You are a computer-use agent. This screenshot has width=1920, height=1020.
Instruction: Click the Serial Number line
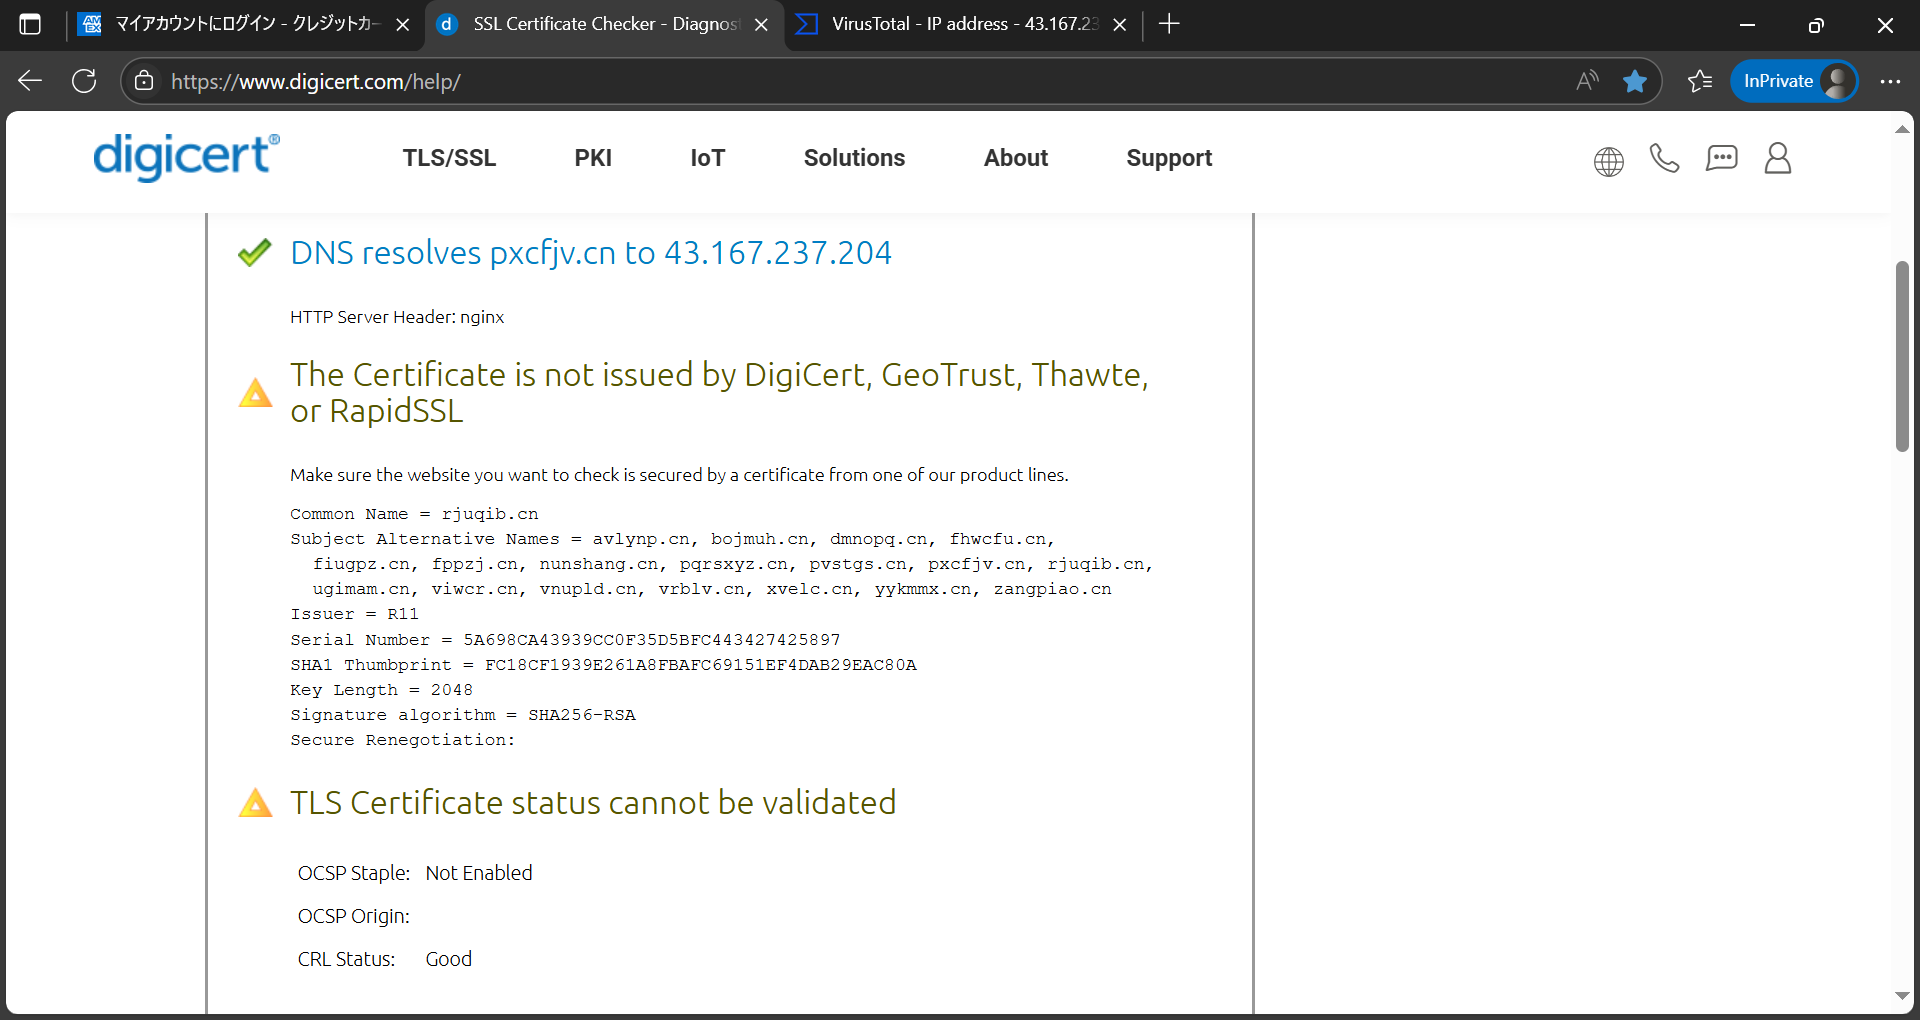565,640
